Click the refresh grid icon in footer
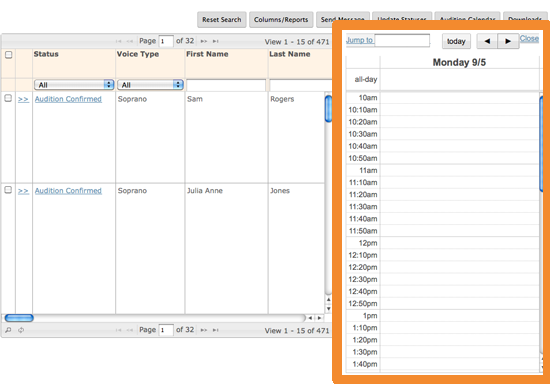 tap(21, 330)
